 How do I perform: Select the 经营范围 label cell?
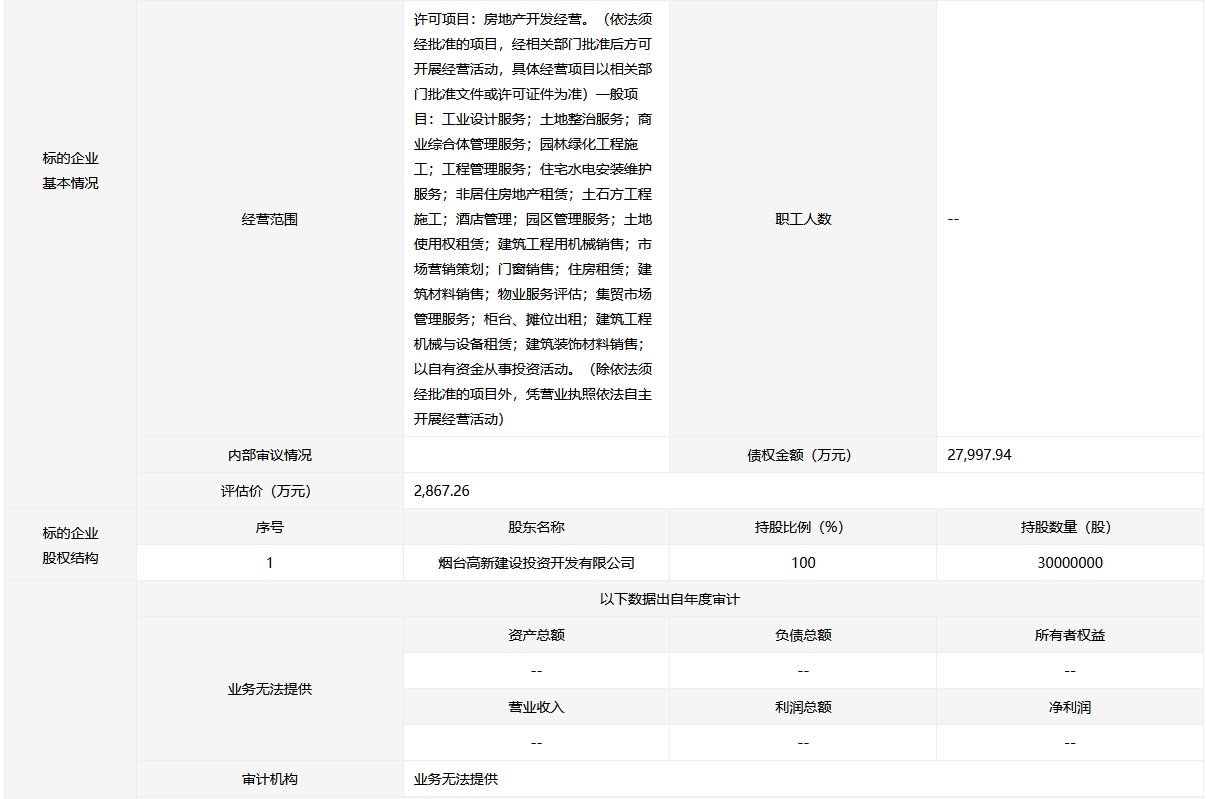tap(270, 219)
